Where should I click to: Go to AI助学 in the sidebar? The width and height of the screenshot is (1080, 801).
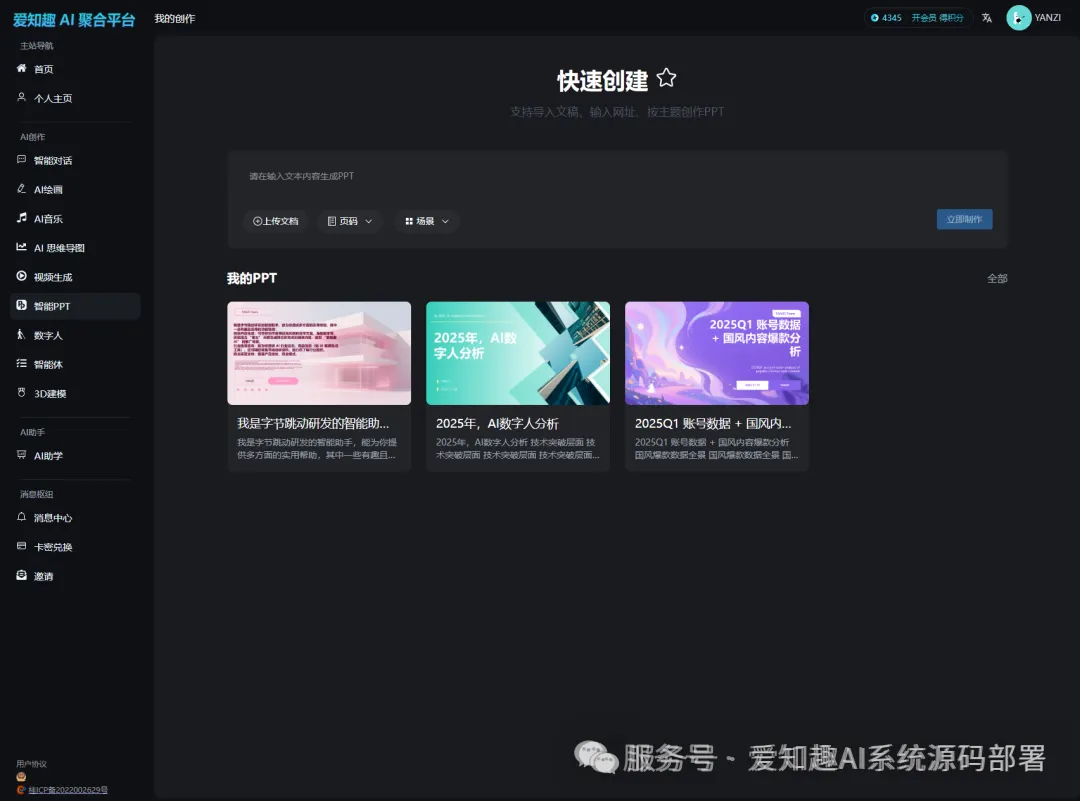point(75,456)
